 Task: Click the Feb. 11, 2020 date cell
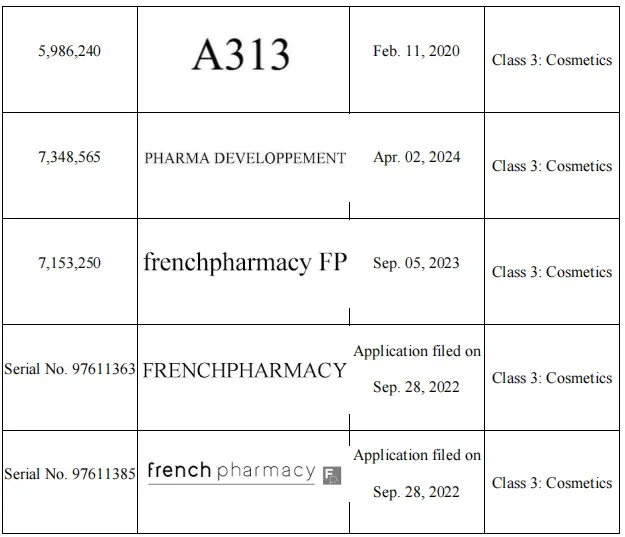tap(416, 51)
